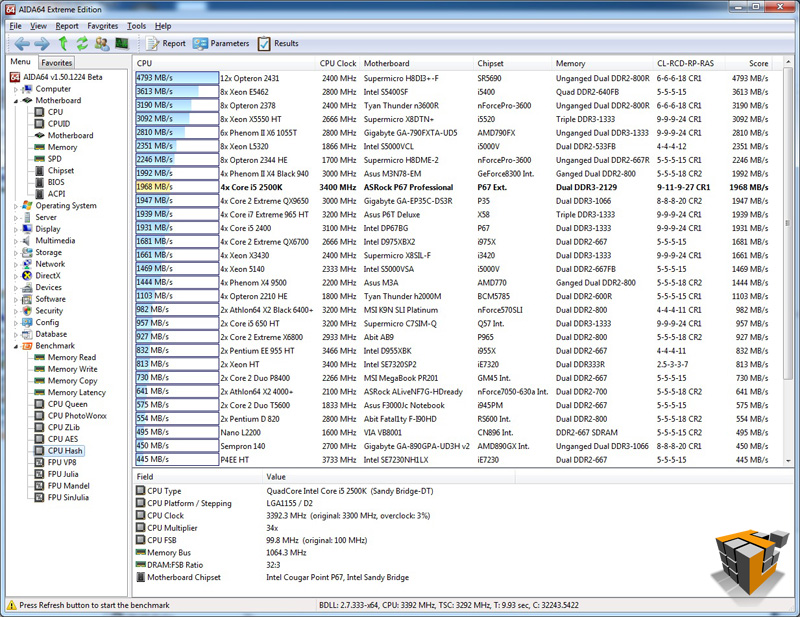Expand the Computer tree node
The image size is (800, 617).
point(16,89)
